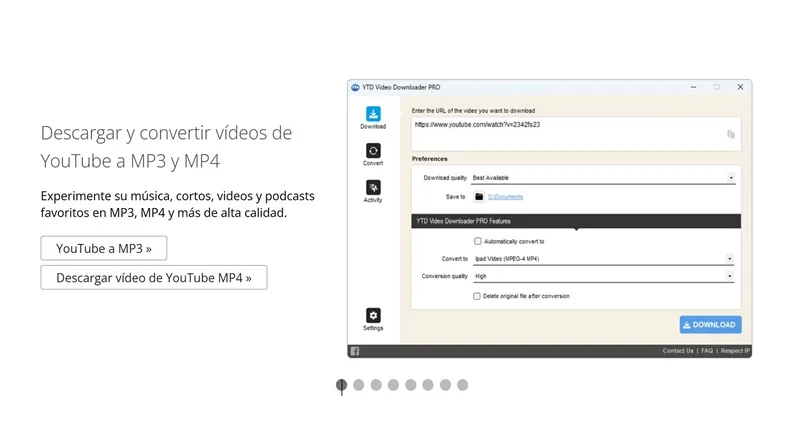Open the Download quality dropdown
The height and width of the screenshot is (445, 800).
pyautogui.click(x=603, y=178)
